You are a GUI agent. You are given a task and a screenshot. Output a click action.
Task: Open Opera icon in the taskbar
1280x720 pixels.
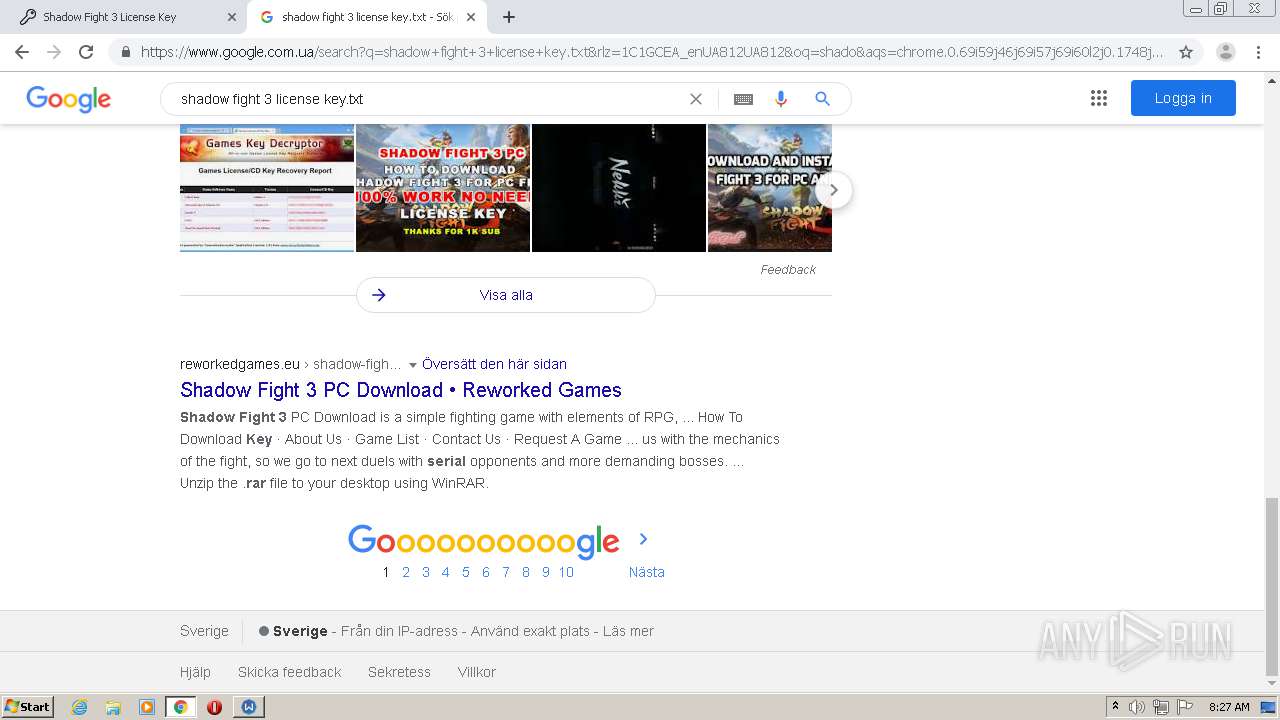[x=214, y=707]
